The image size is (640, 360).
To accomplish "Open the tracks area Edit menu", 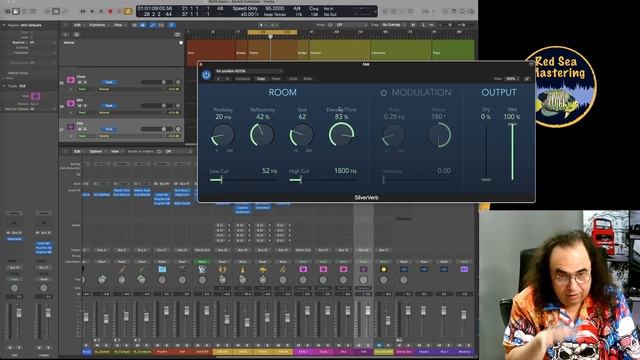I will pyautogui.click(x=77, y=25).
